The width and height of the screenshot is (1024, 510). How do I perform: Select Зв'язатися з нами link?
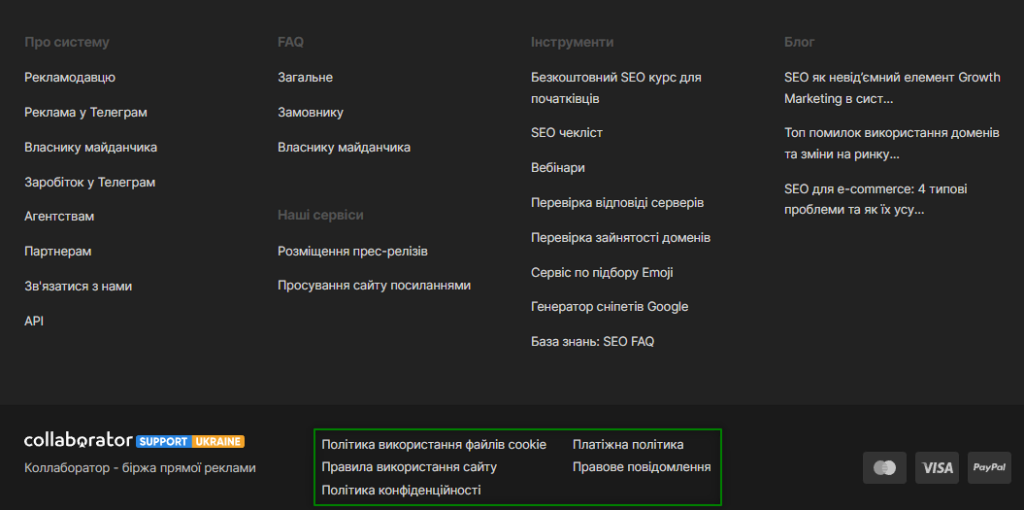tap(78, 286)
